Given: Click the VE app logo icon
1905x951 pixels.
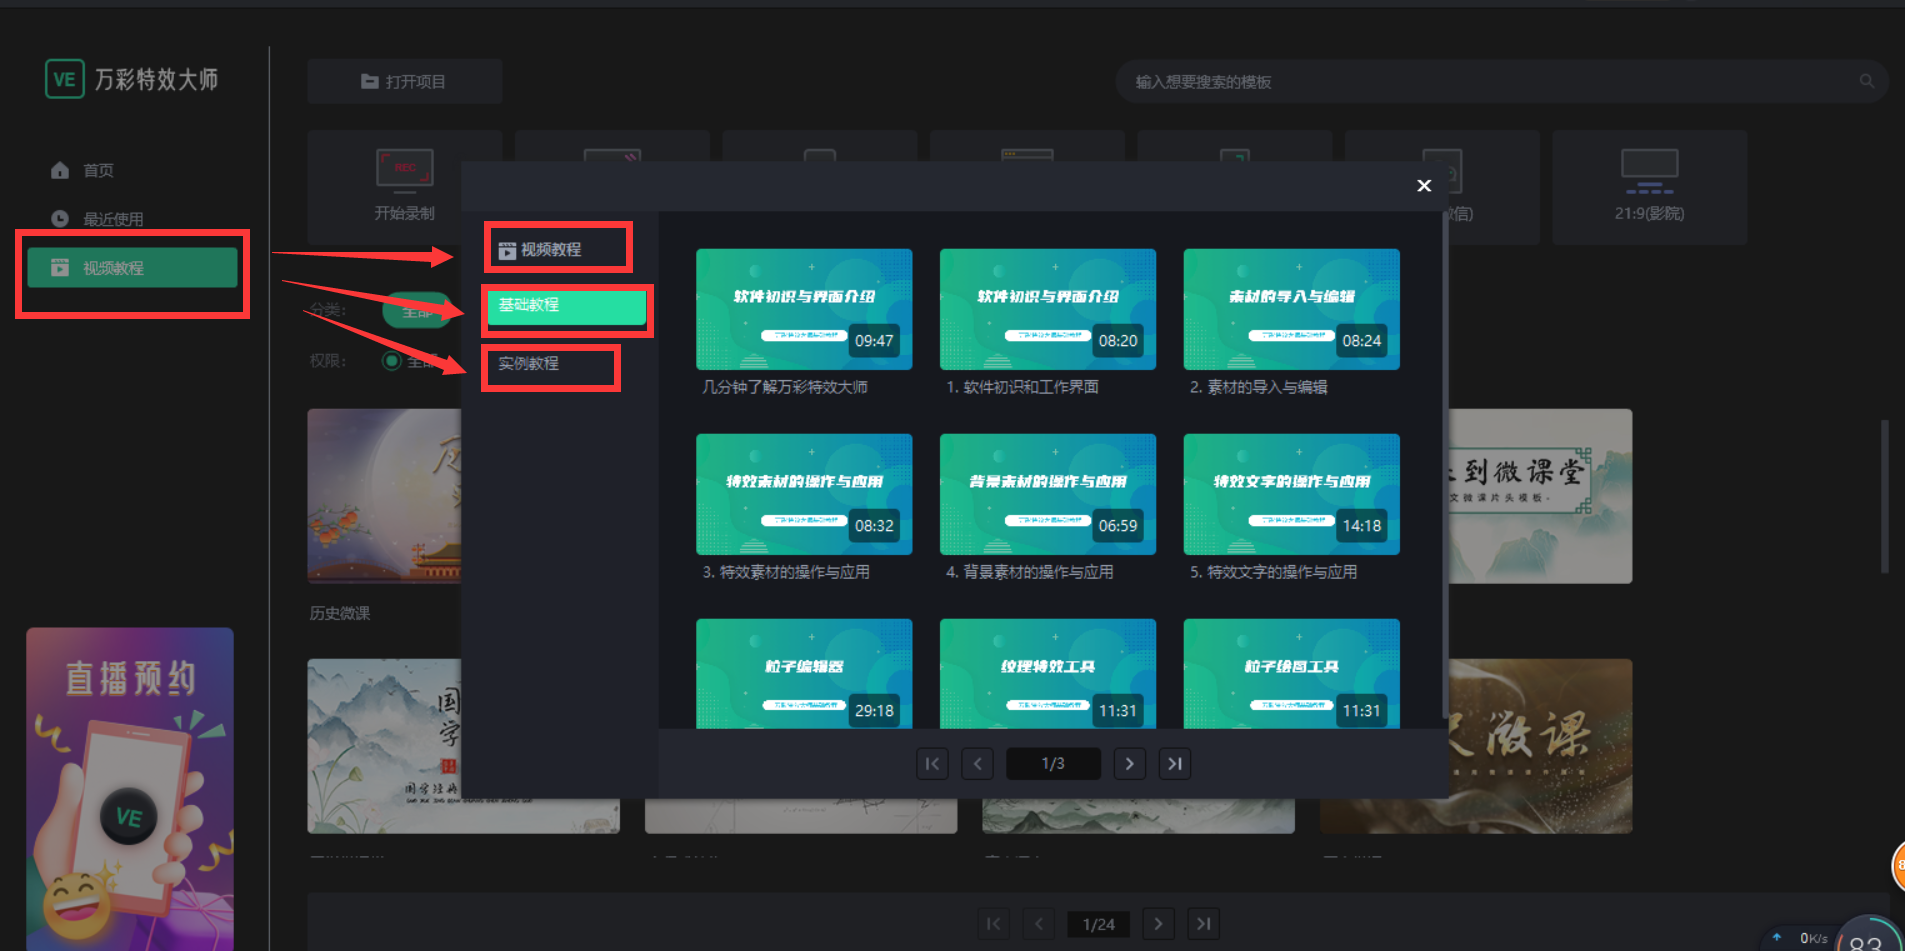Looking at the screenshot, I should tap(64, 79).
